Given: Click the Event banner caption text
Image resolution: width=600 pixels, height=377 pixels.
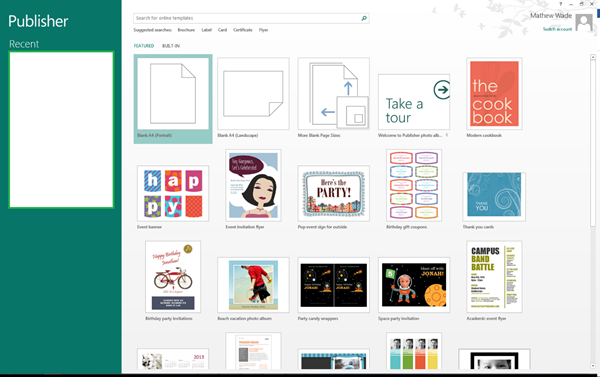Looking at the screenshot, I should (x=149, y=227).
